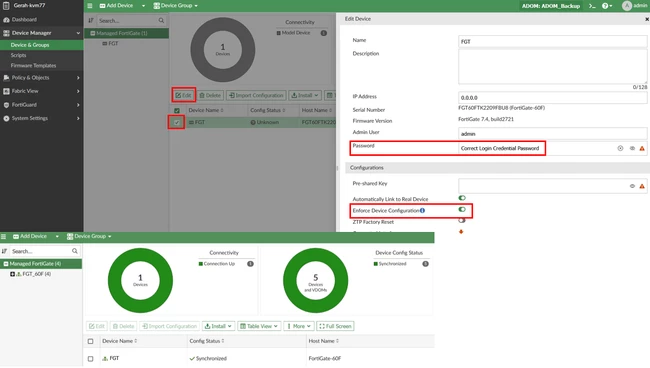Click the count badge beside Model Device

coord(324,33)
